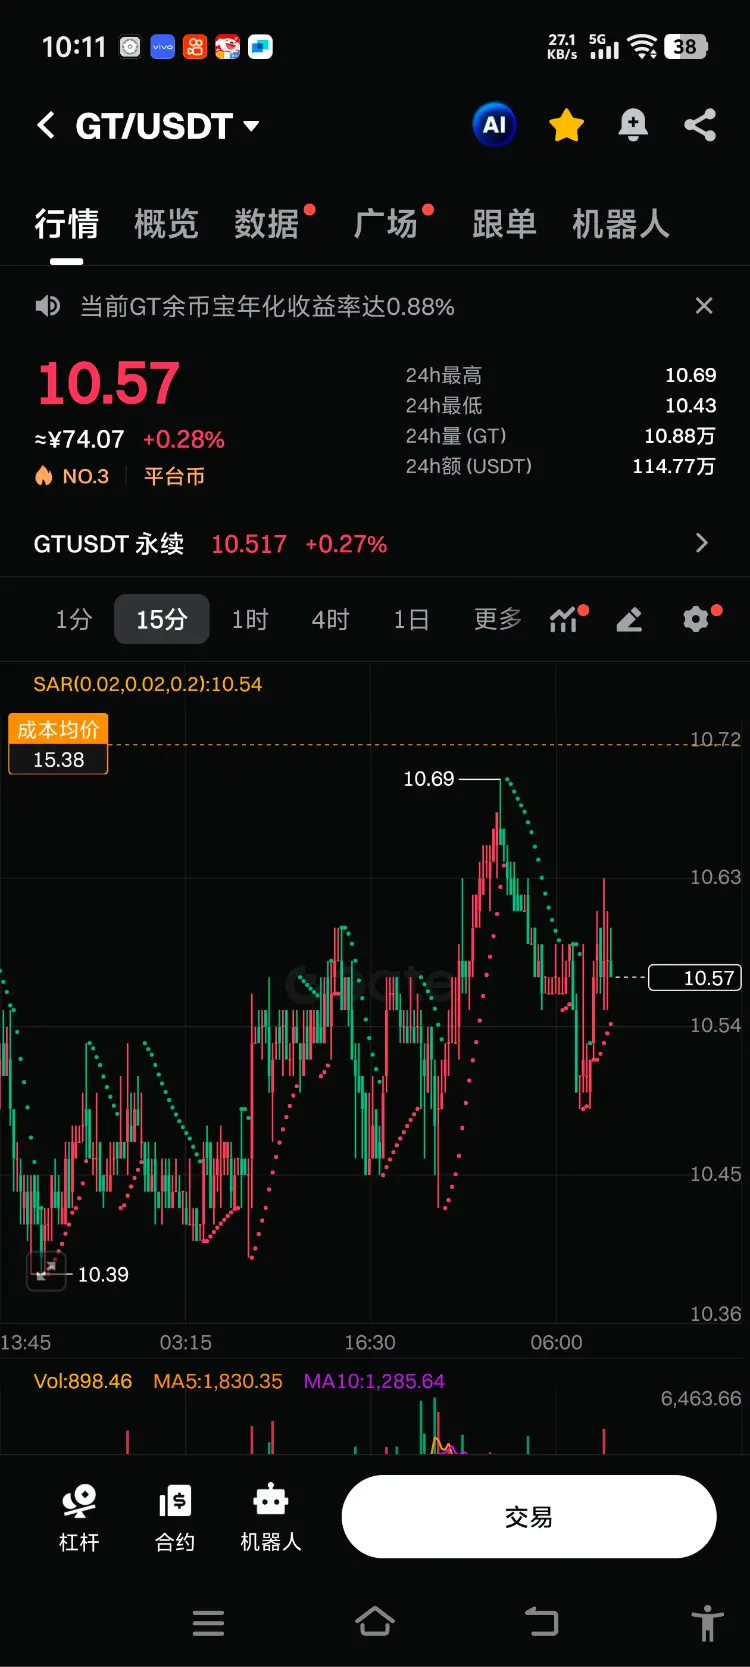Open the 余币宝 yield announcement text
Screen dimensions: 750x1667
[x=267, y=306]
